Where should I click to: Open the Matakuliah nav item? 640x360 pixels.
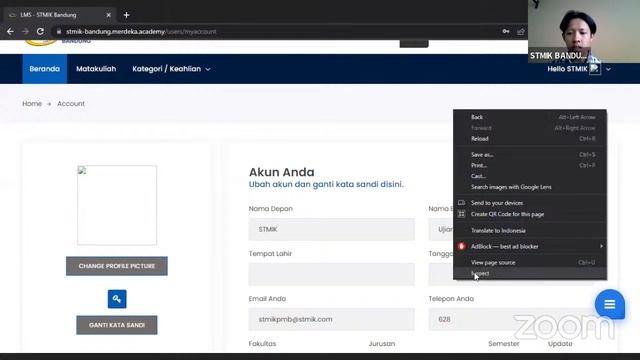[x=96, y=69]
